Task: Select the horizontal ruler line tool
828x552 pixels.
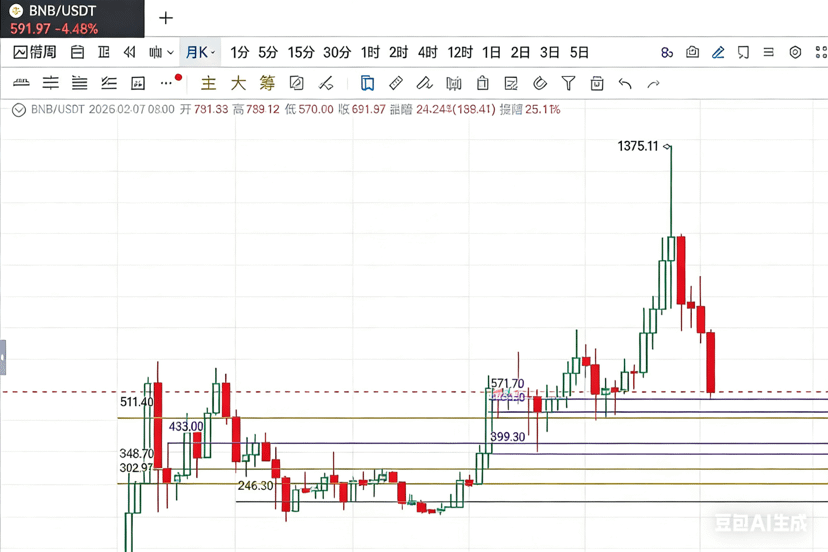Action: click(21, 83)
